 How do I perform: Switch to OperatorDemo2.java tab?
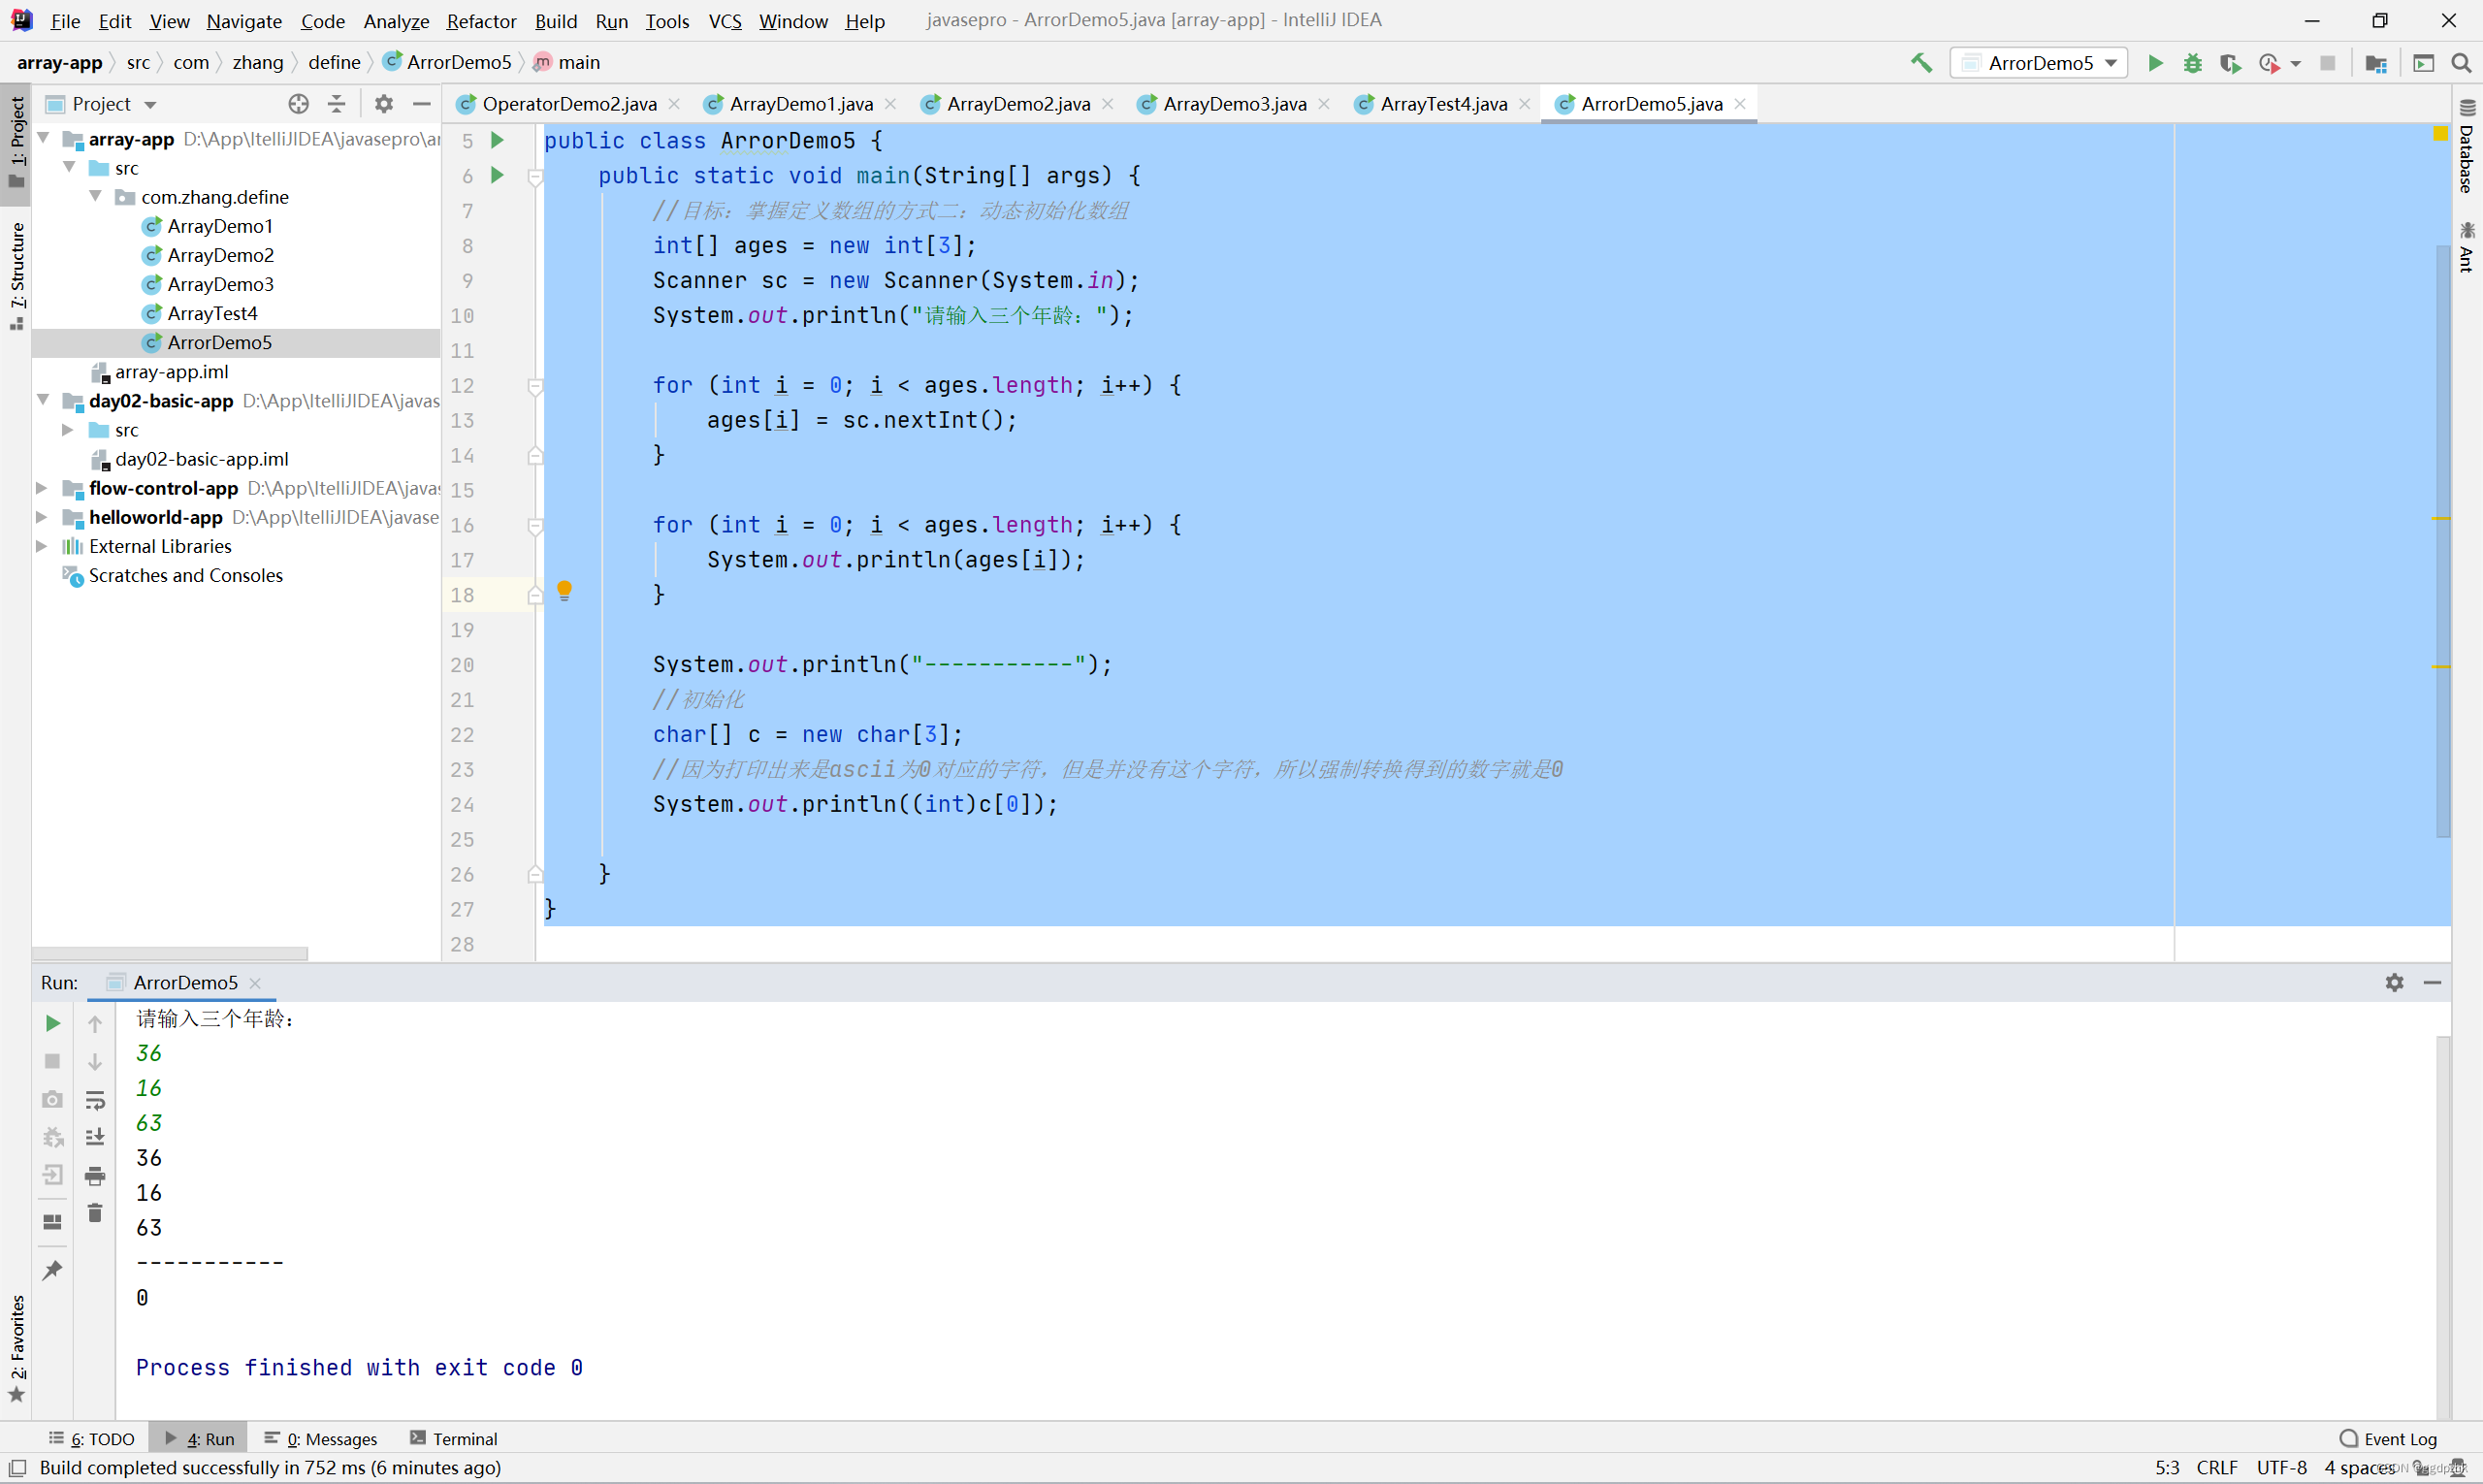tap(569, 104)
